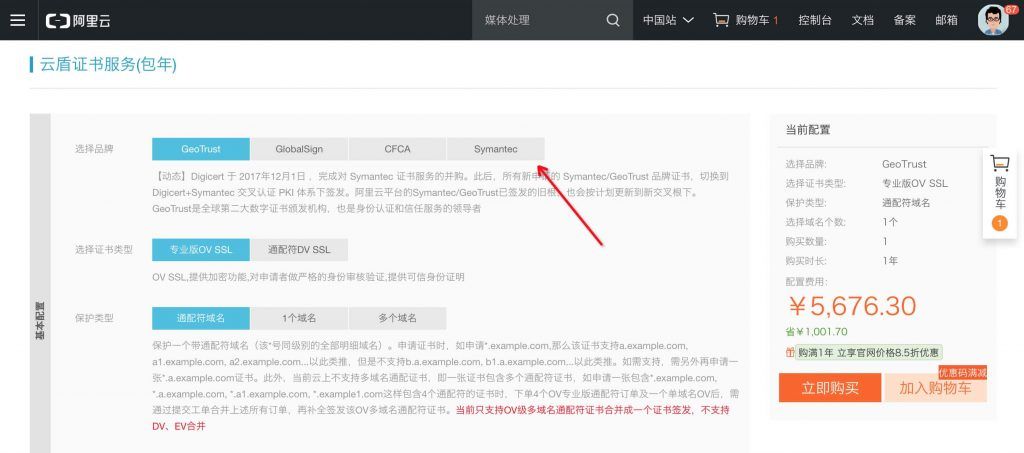Select the CFCA brand option
This screenshot has width=1024, height=453.
coord(397,149)
